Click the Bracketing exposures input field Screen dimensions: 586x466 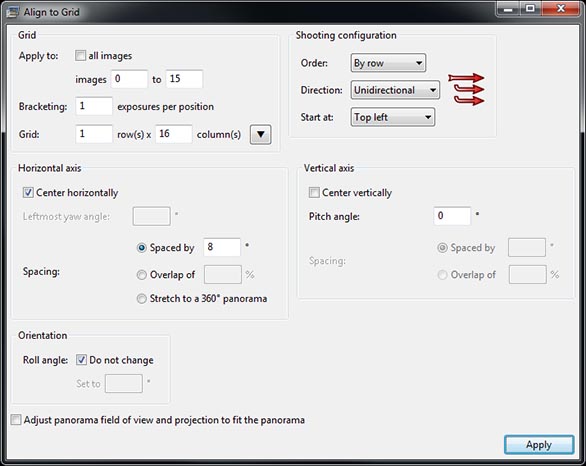pyautogui.click(x=93, y=106)
